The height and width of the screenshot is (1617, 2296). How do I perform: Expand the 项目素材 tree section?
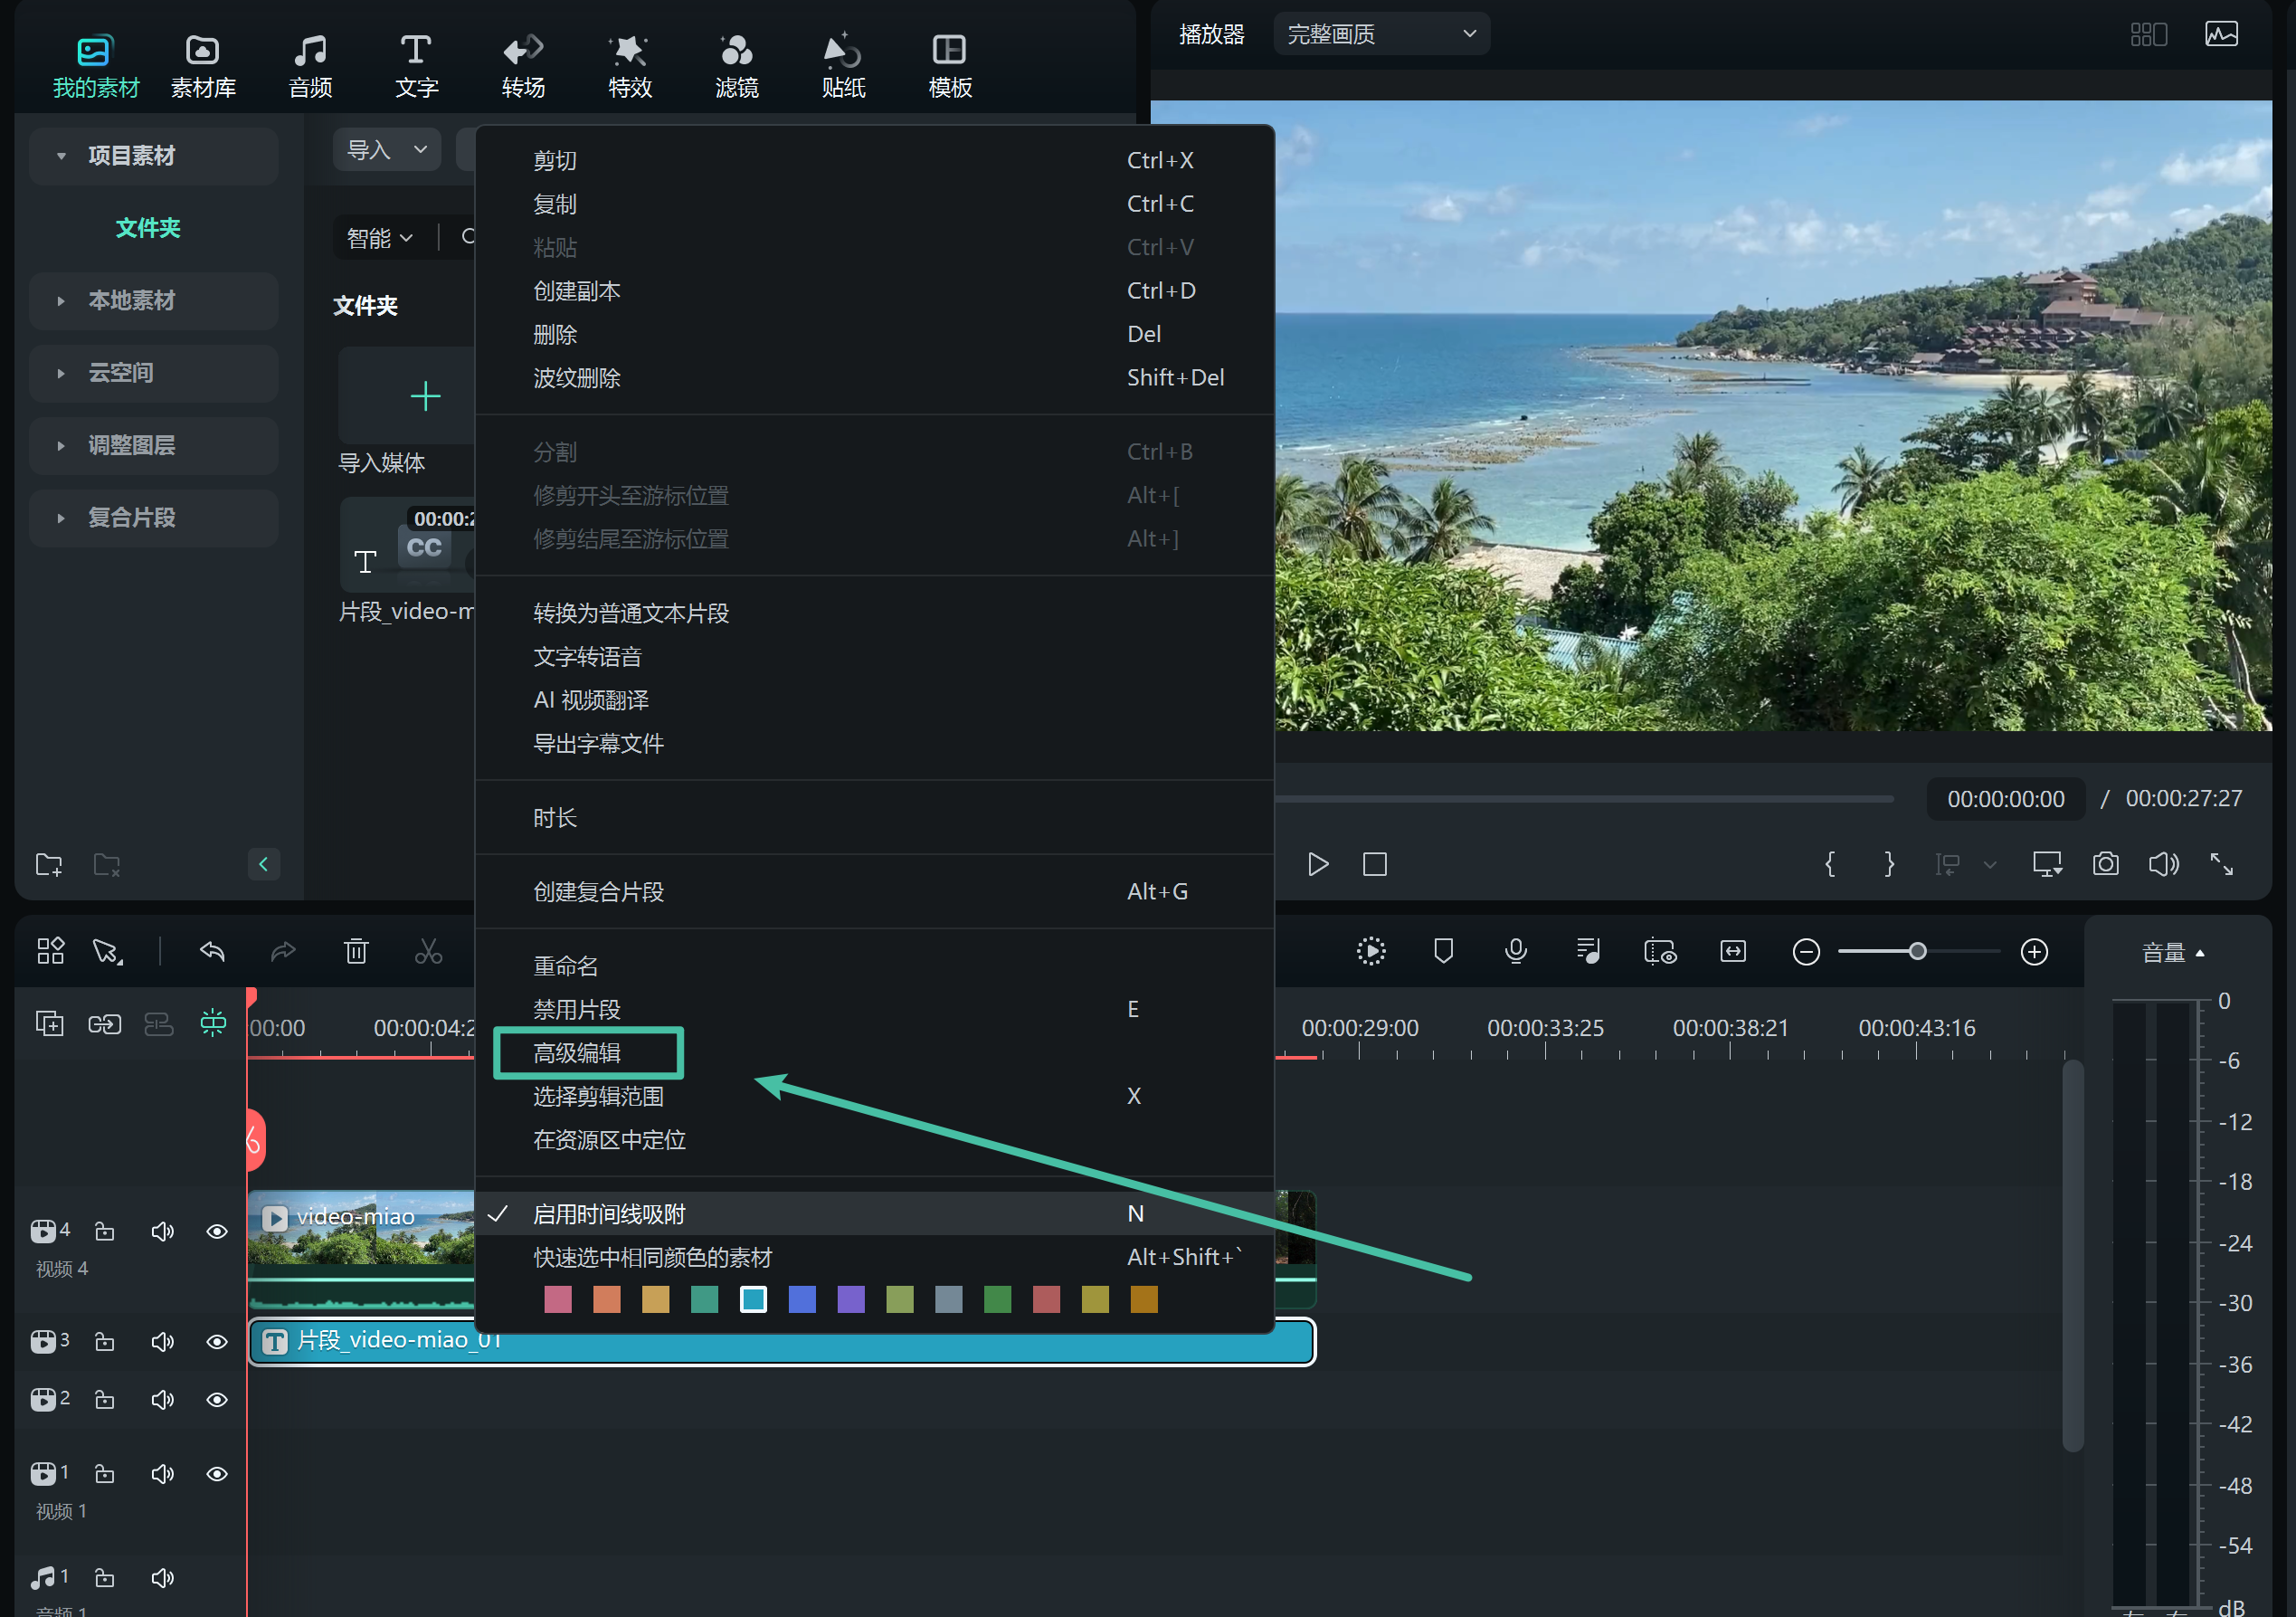click(x=153, y=156)
